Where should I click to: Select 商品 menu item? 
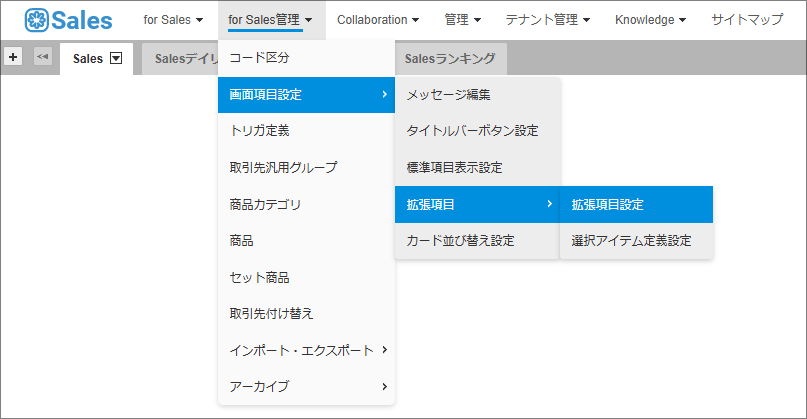[x=306, y=240]
